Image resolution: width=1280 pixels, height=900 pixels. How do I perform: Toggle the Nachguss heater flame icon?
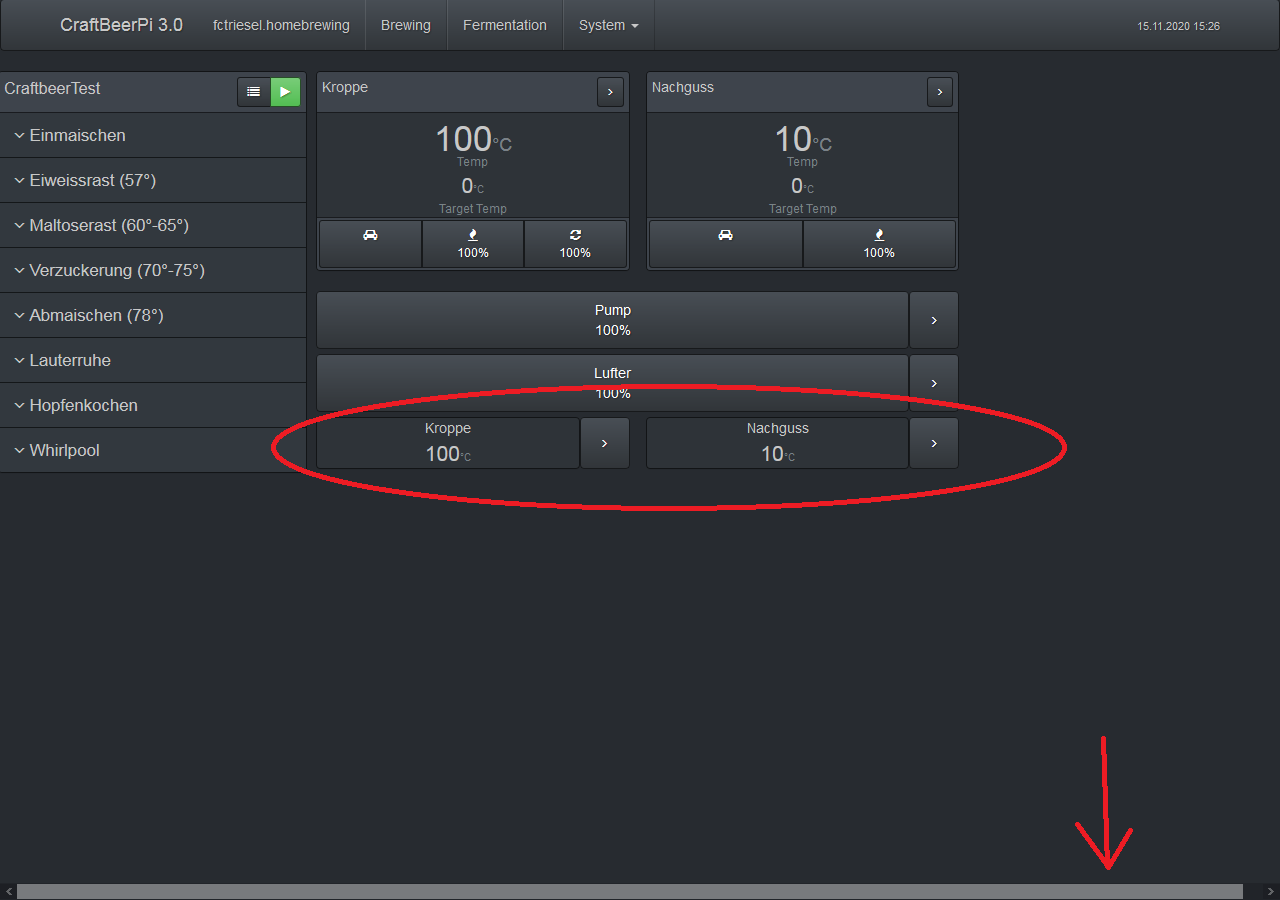tap(879, 244)
